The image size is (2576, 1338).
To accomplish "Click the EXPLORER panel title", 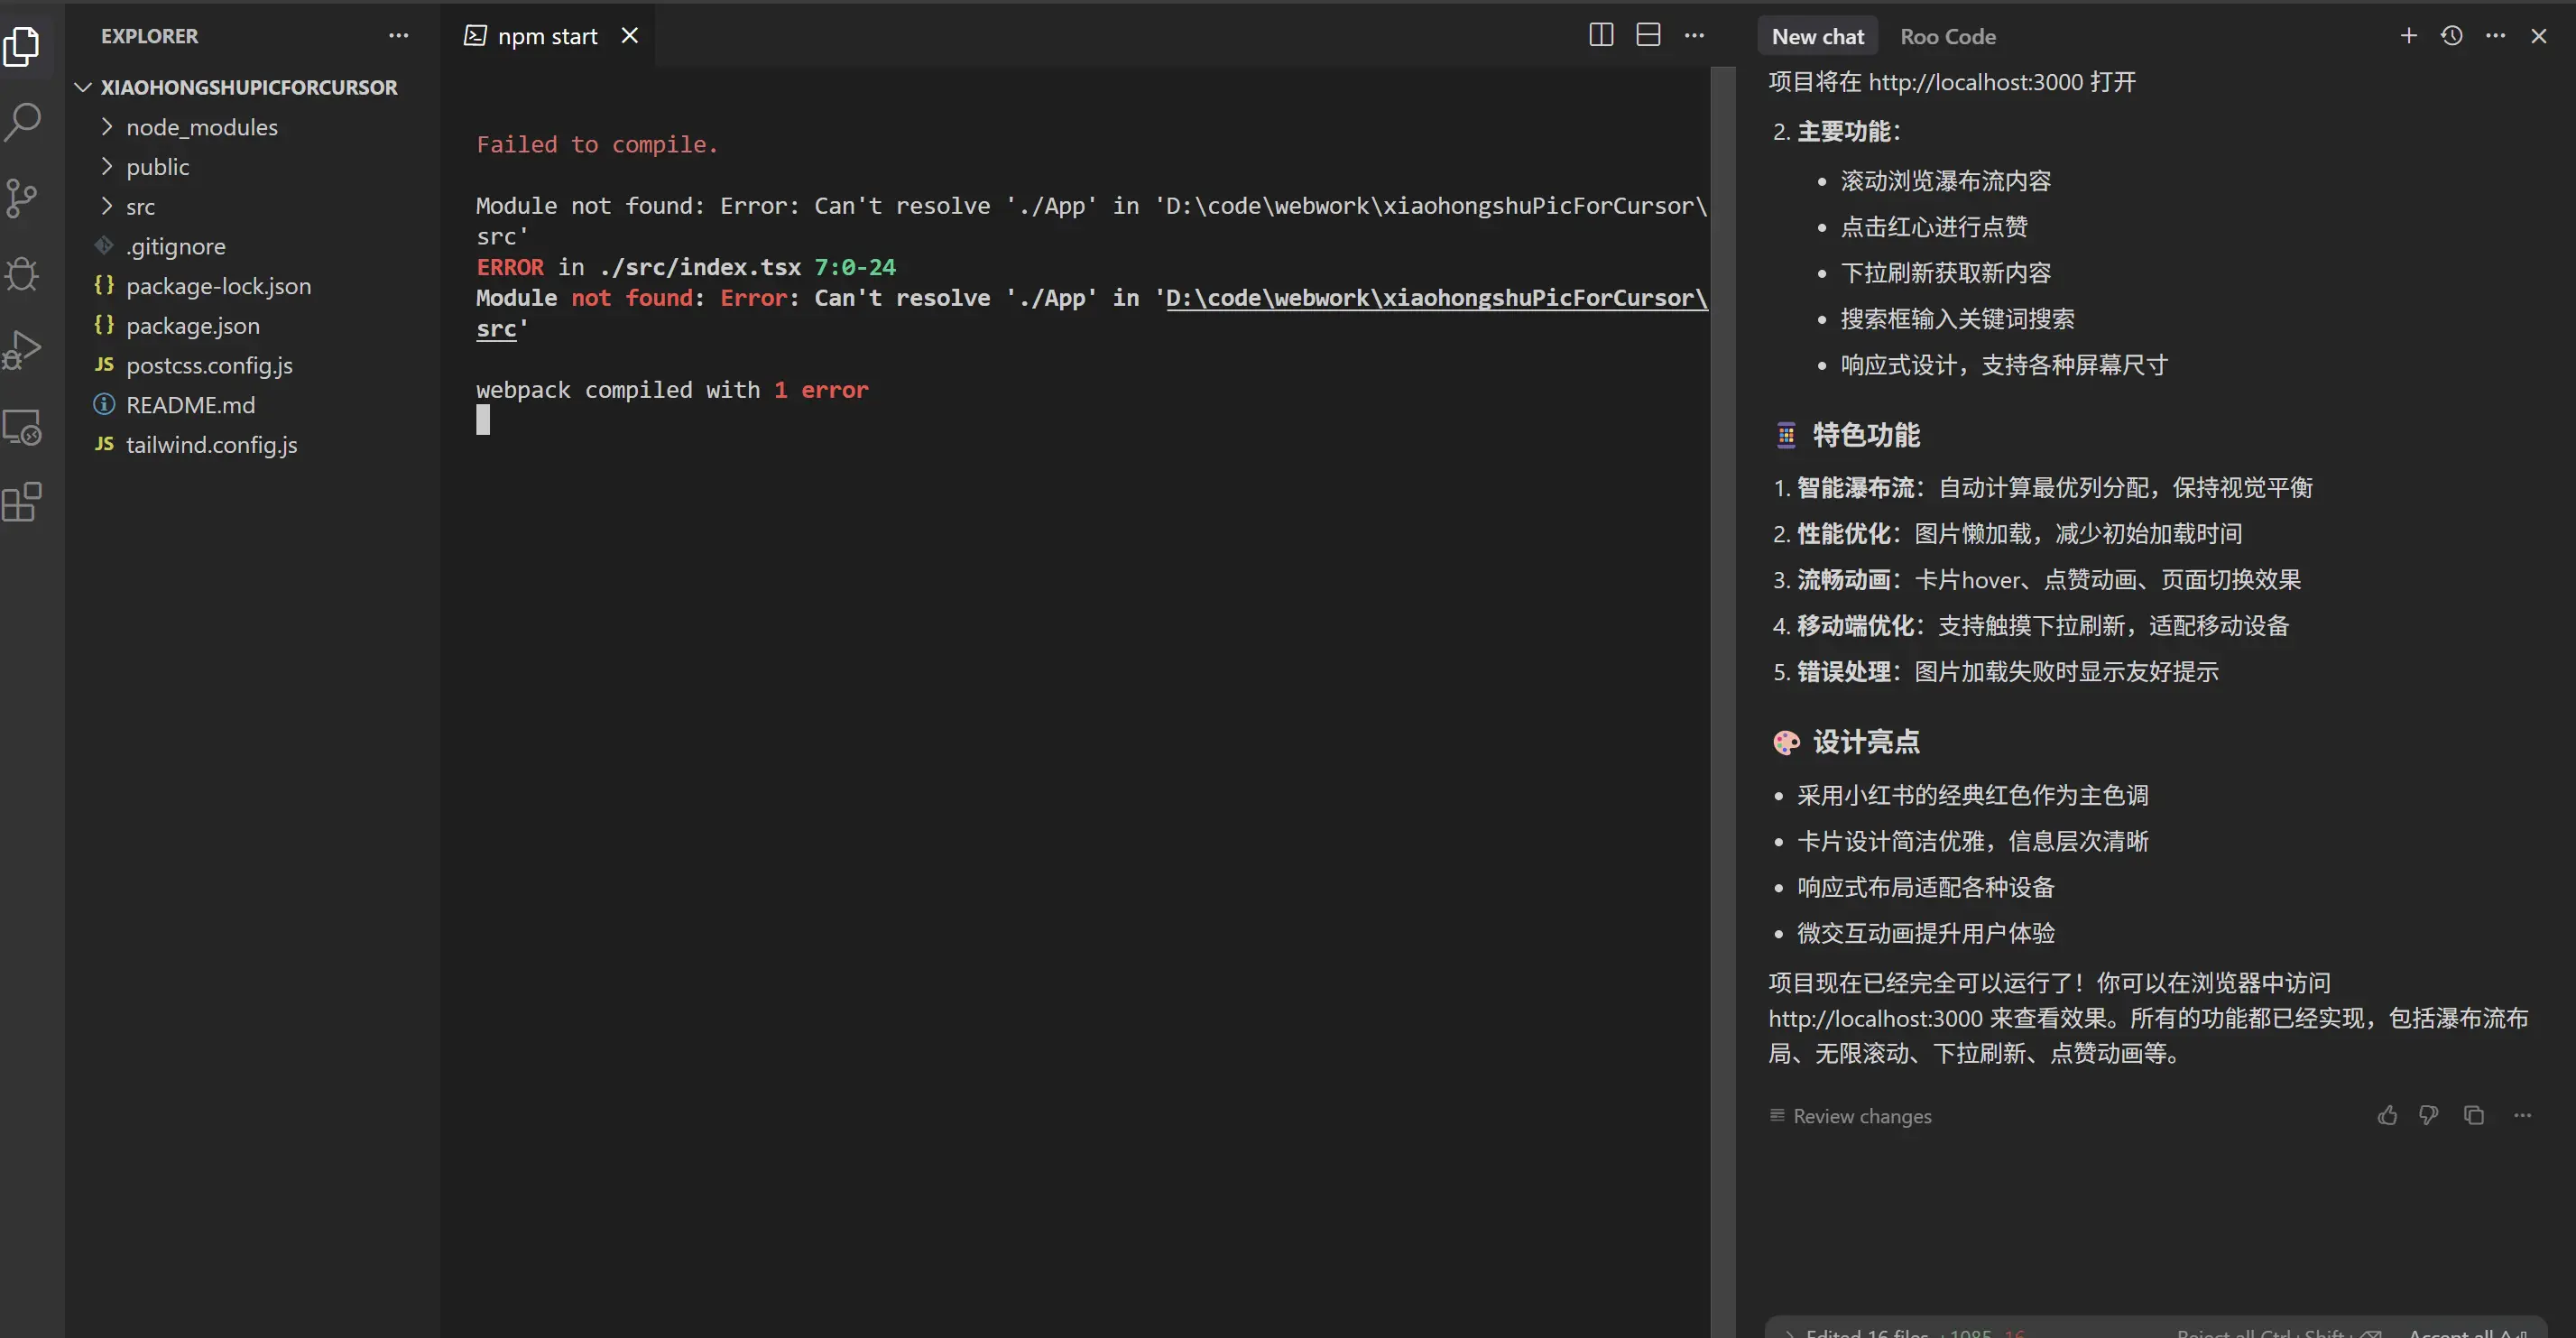I will click(149, 36).
